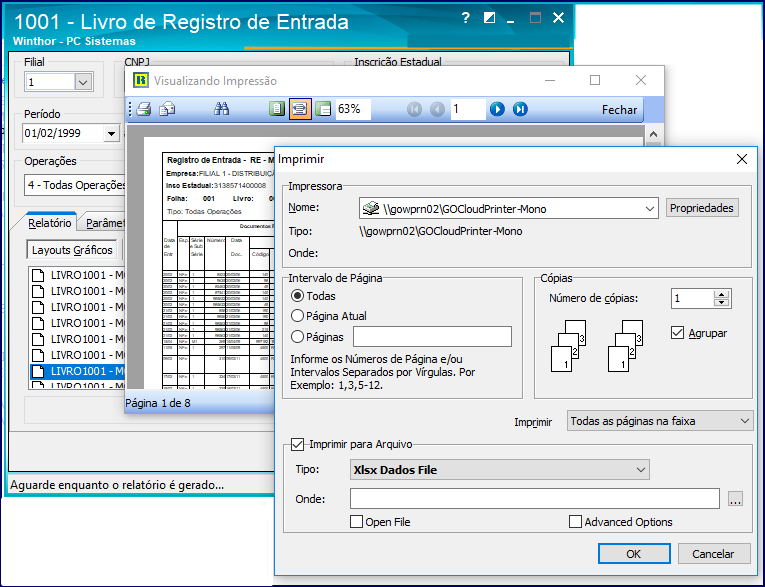Select the Páginas radio button
Screen dimensions: 765x587
click(x=297, y=337)
